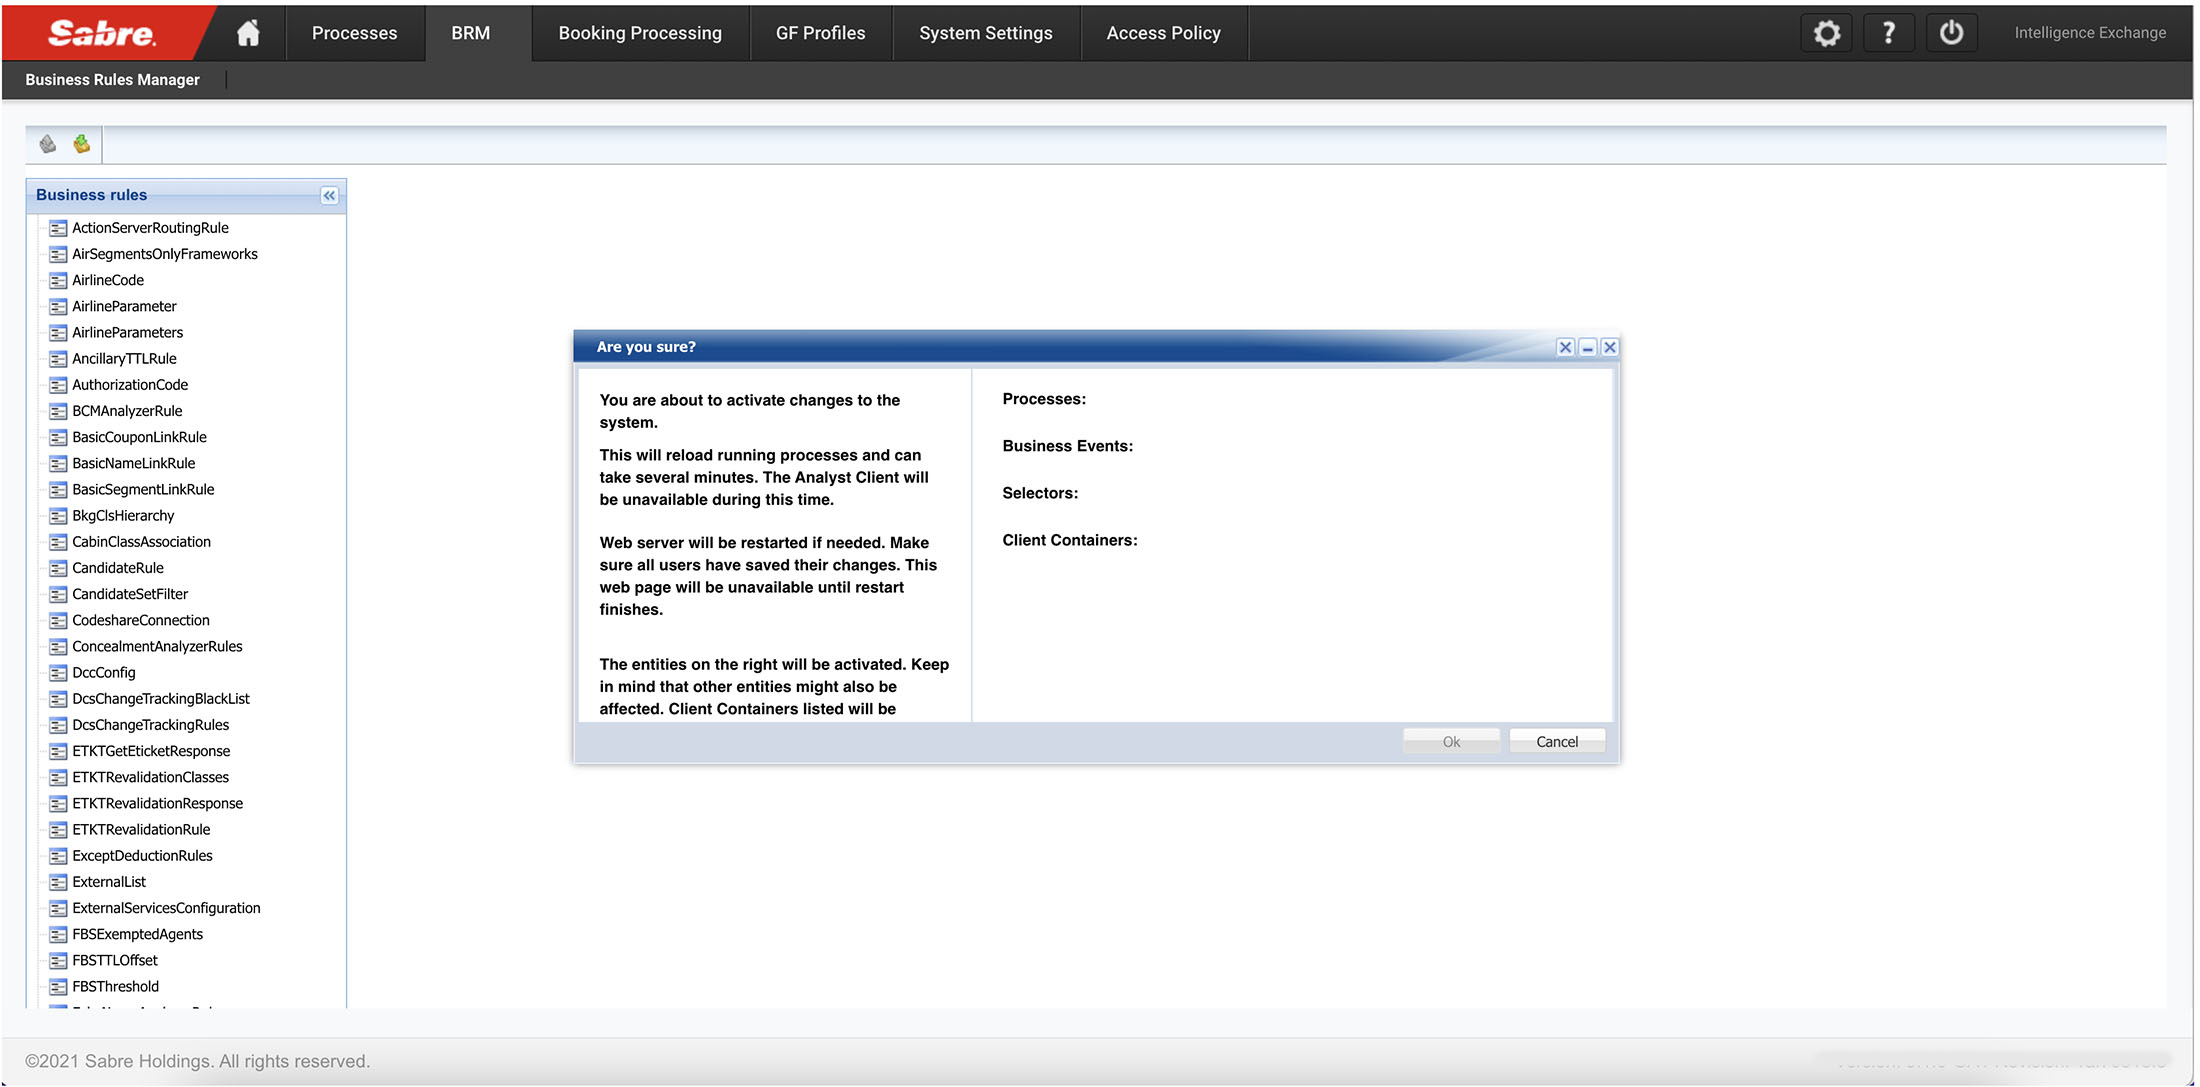2200x1087 pixels.
Task: Click the power logout icon
Action: pyautogui.click(x=1950, y=33)
